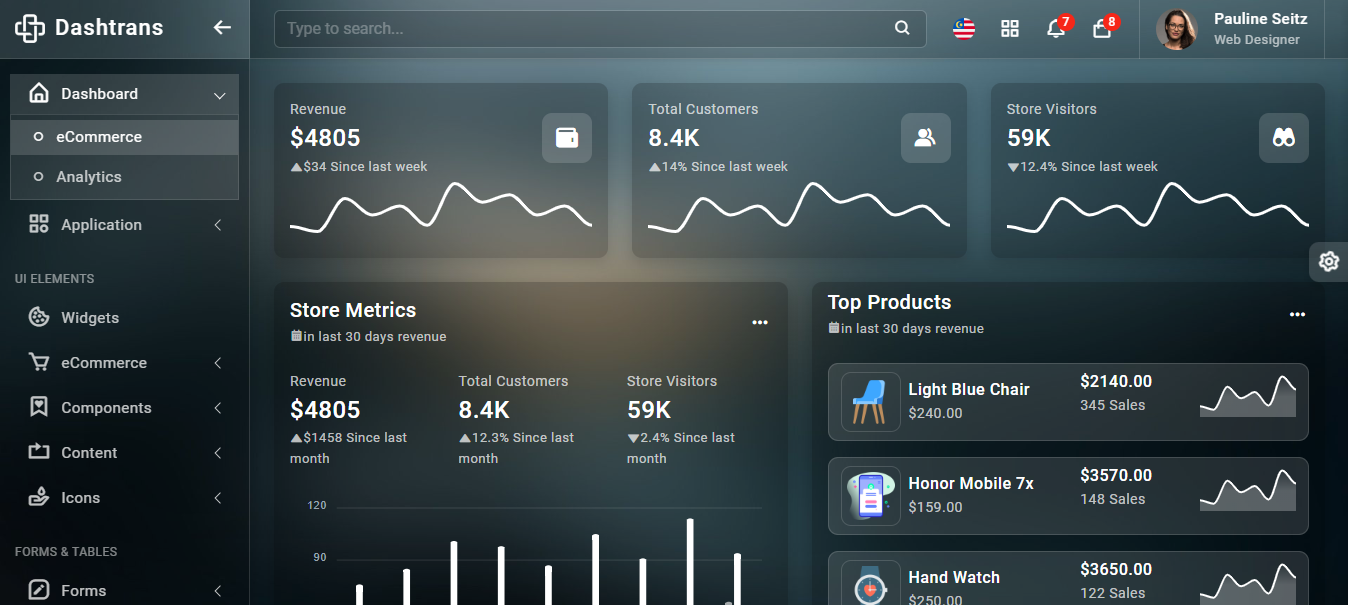1348x605 pixels.
Task: Click the people icon in Total Customers card
Action: [x=925, y=138]
